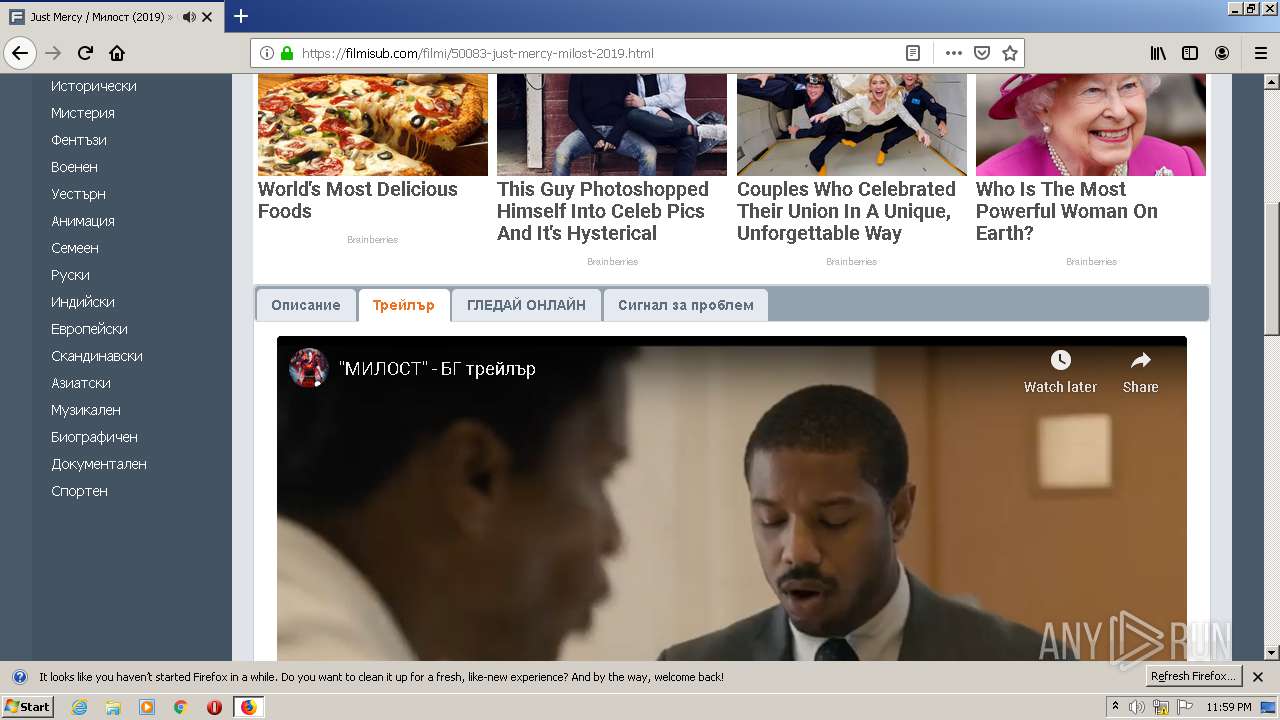The height and width of the screenshot is (720, 1280).
Task: Open the Анимация genre
Action: point(83,221)
